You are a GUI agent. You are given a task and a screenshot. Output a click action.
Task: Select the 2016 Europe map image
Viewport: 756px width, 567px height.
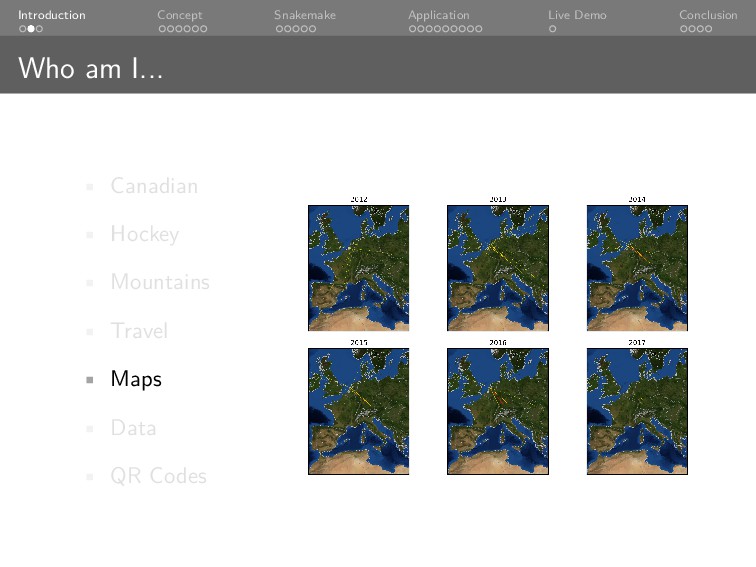498,411
